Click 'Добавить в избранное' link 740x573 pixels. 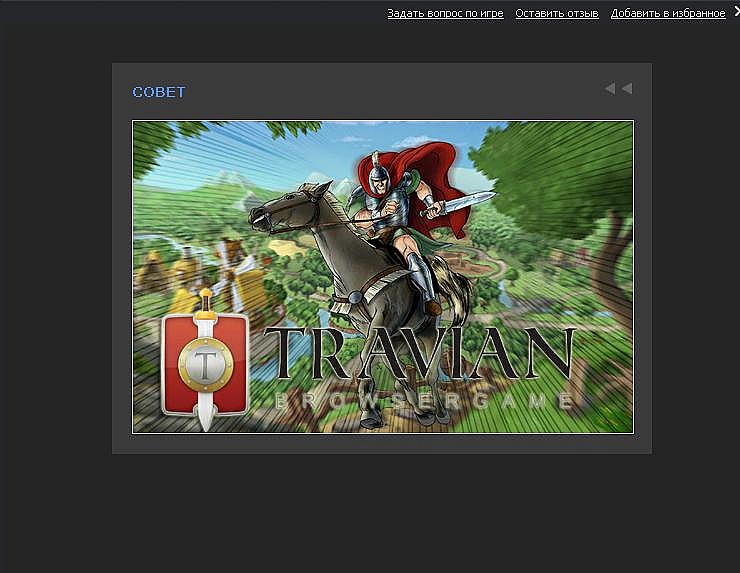pos(668,13)
